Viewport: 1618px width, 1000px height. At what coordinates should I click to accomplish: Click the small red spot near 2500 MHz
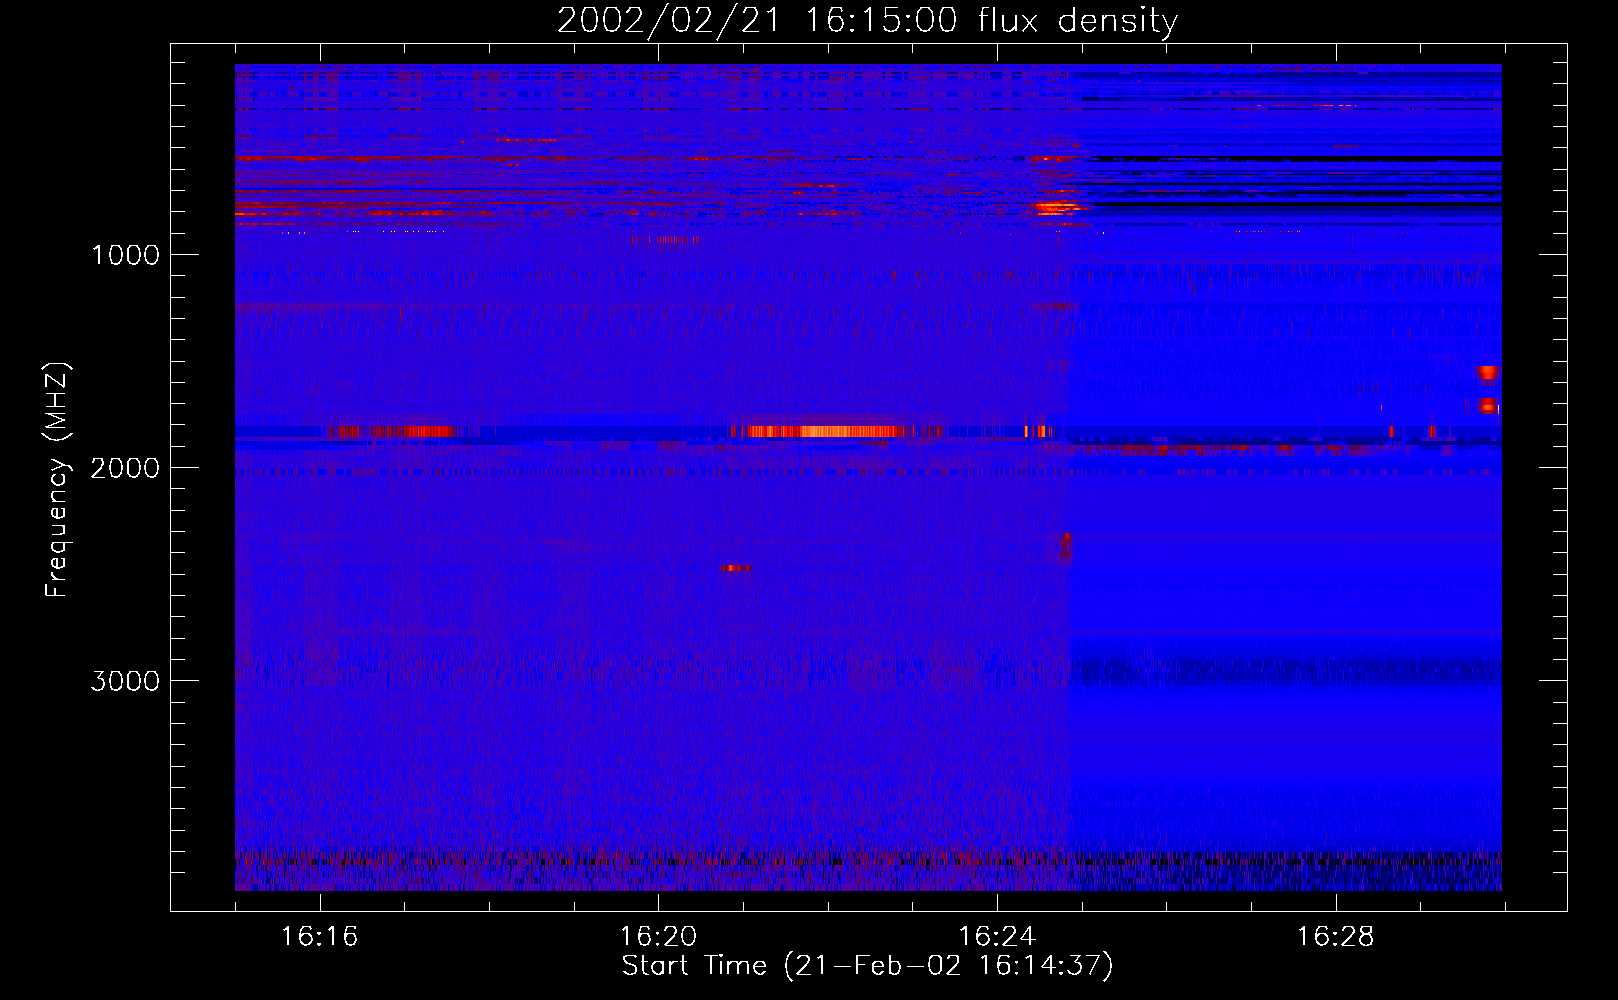[736, 568]
